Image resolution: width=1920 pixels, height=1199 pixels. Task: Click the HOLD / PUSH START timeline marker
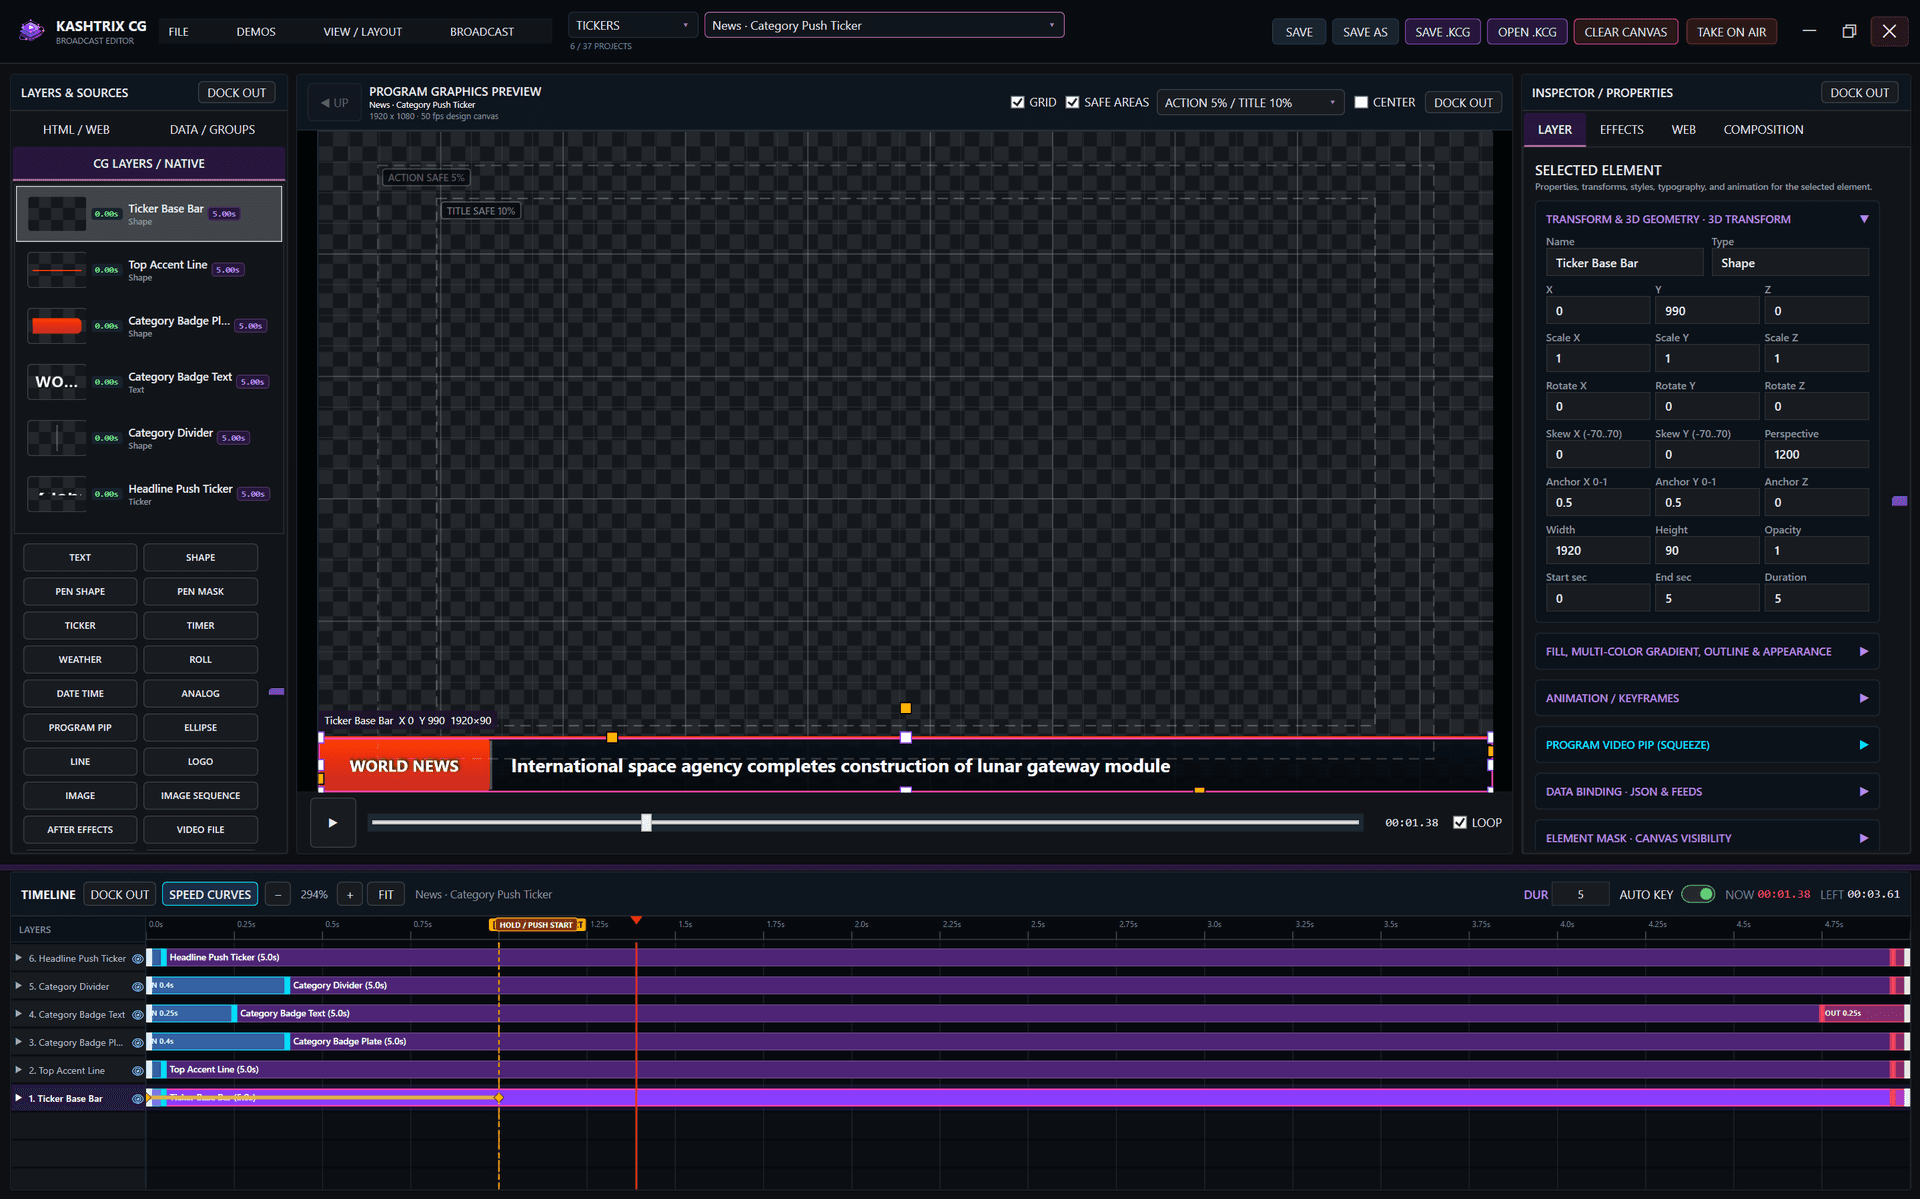(x=537, y=925)
